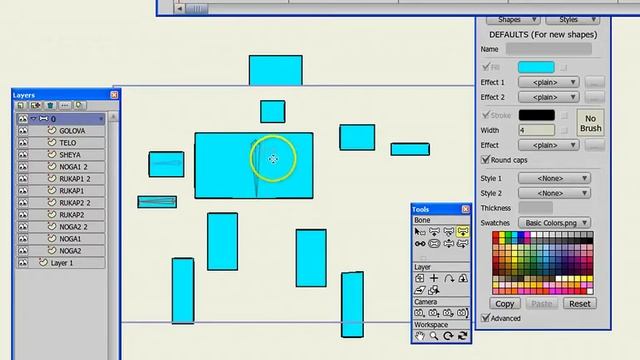Screen dimensions: 640x360
Task: Hide the NOGA2 layer
Action: tap(23, 251)
